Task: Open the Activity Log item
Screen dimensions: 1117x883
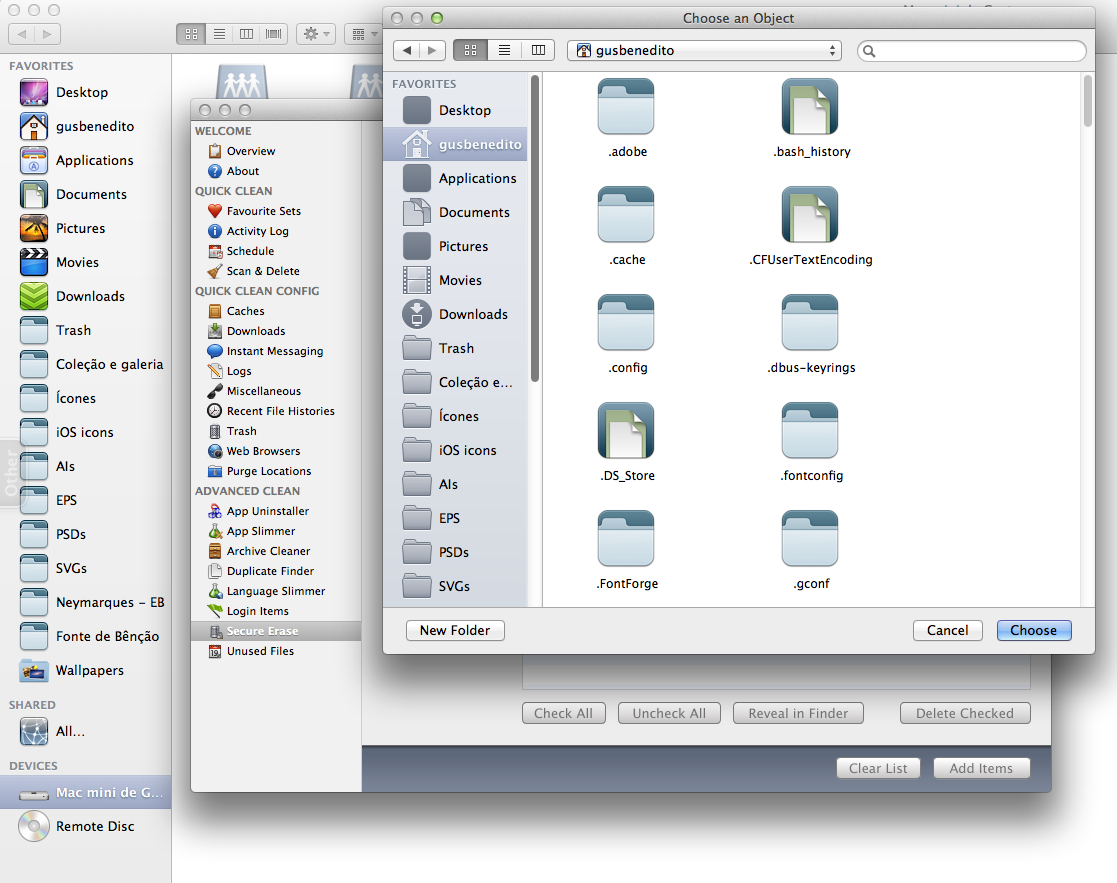Action: point(248,231)
